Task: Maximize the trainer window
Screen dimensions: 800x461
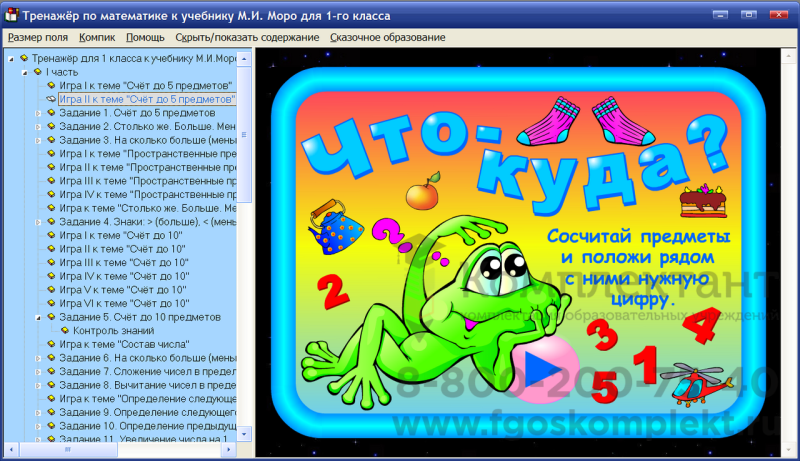Action: pyautogui.click(x=749, y=14)
